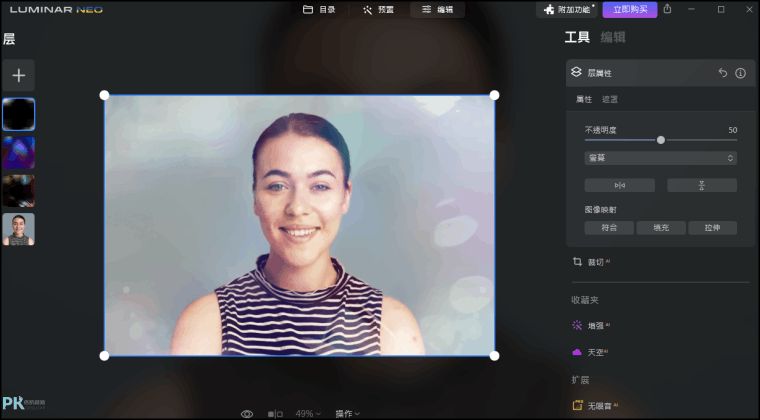Open the 操作 actions dropdown
The height and width of the screenshot is (420, 760).
tap(348, 414)
